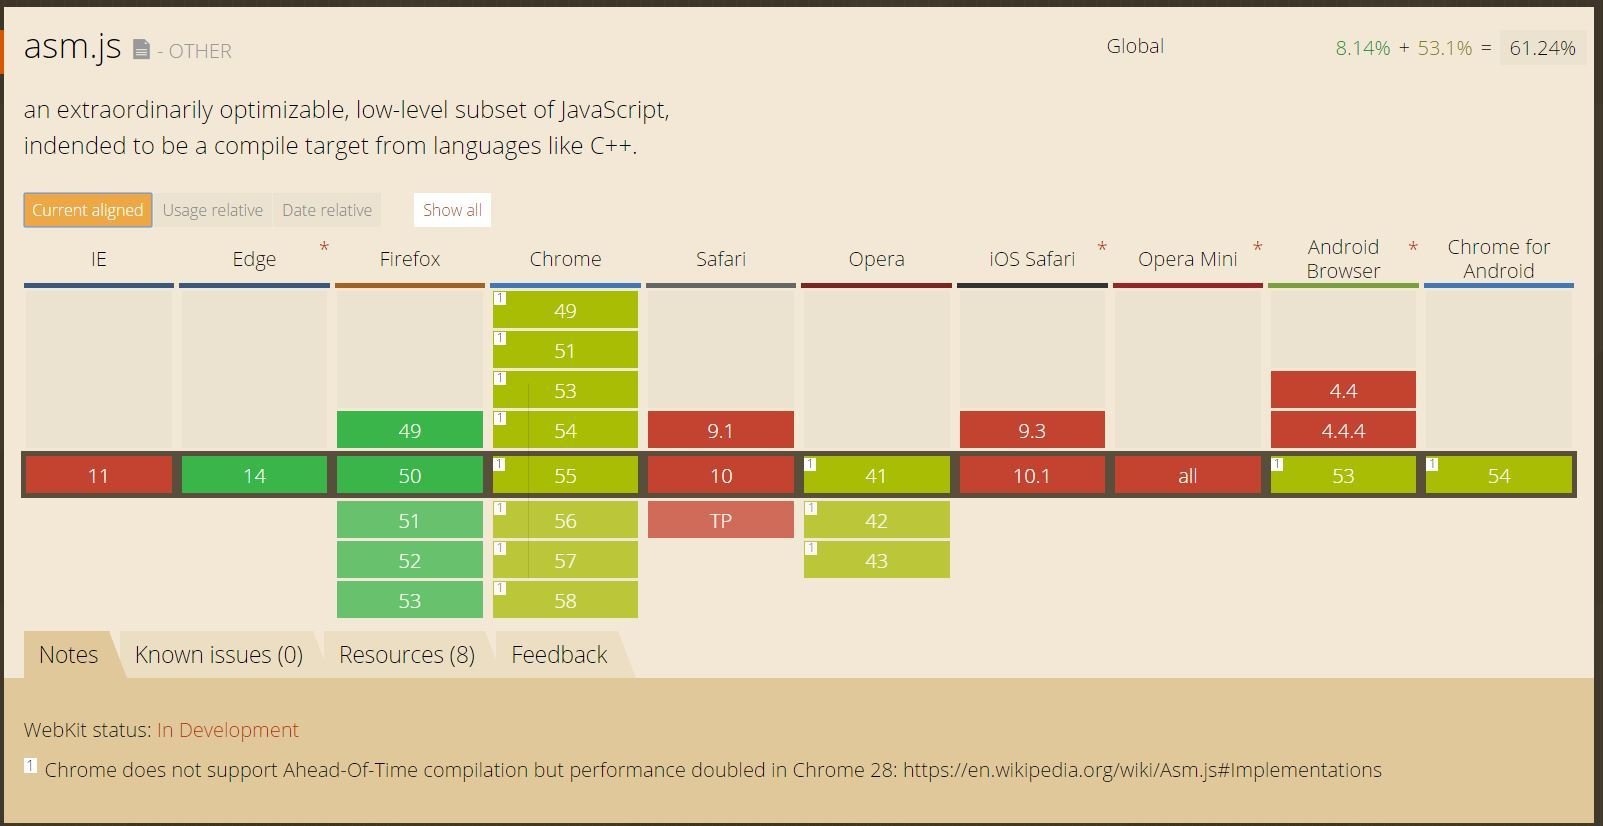1603x826 pixels.
Task: Switch to the Resources (8) tab
Action: [406, 654]
